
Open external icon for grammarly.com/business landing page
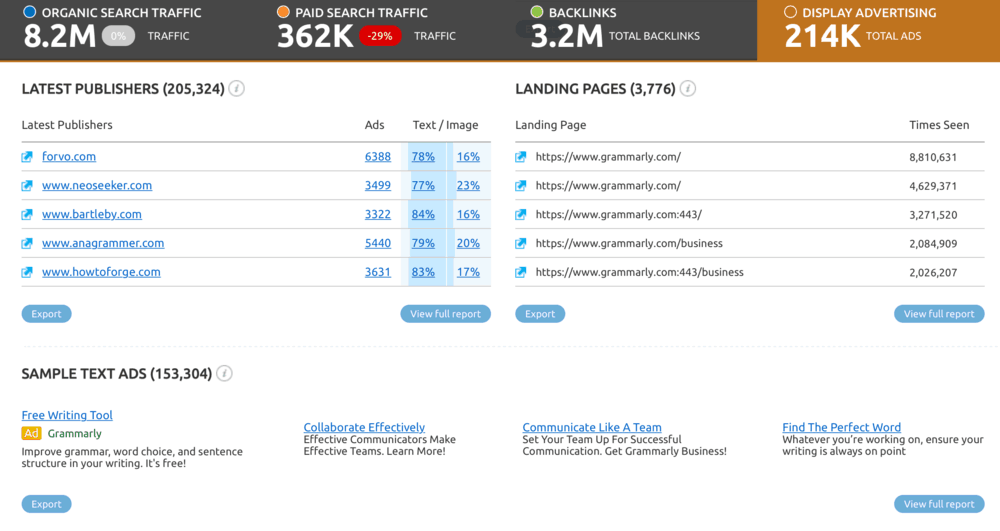521,244
